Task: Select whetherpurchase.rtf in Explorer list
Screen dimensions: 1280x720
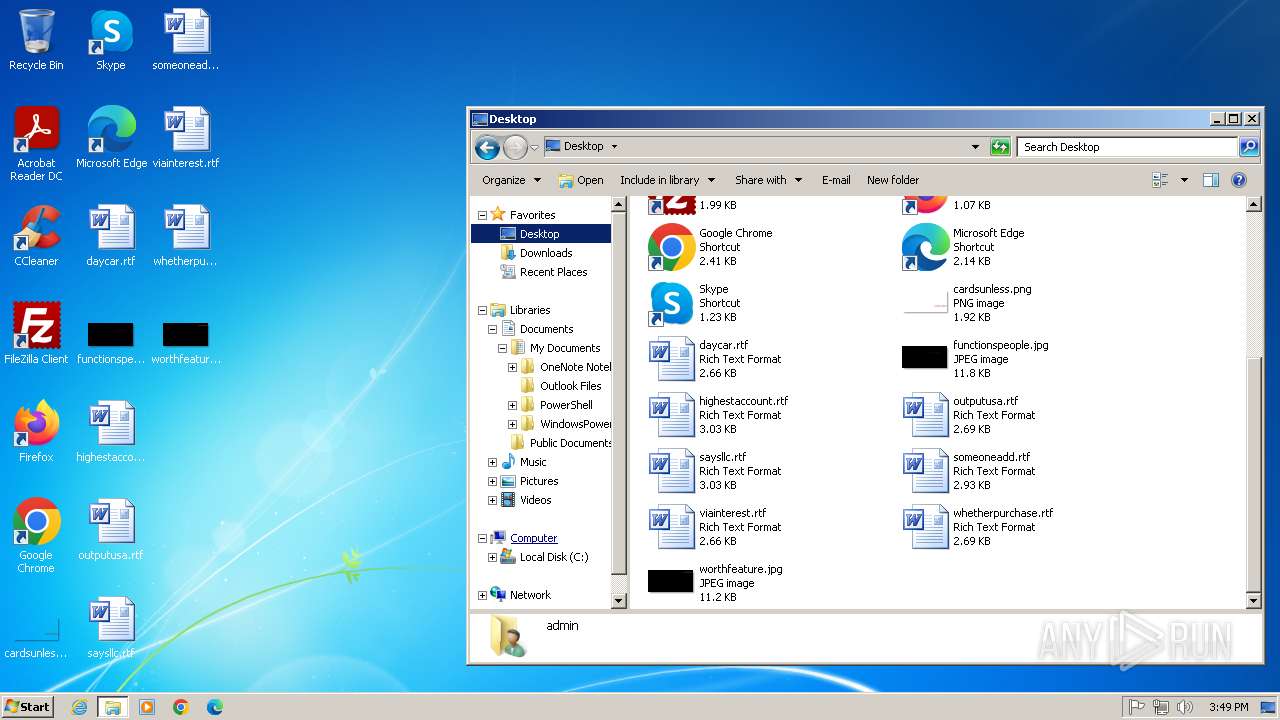Action: coord(978,527)
